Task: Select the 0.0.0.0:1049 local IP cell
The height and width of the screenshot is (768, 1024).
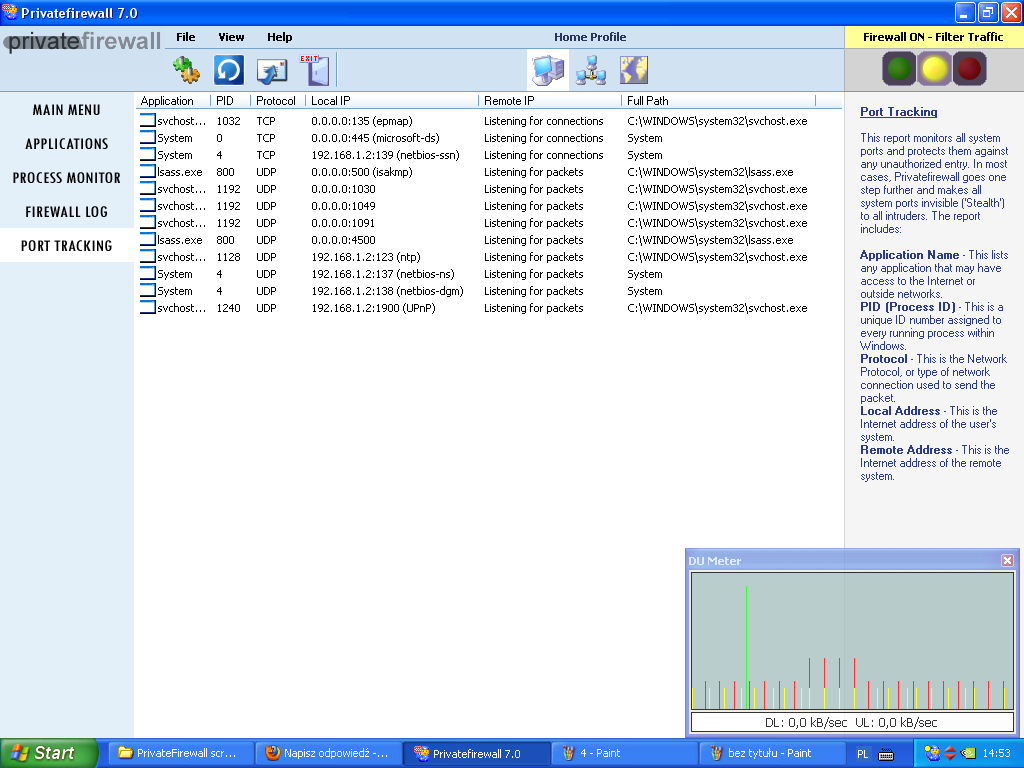Action: pyautogui.click(x=343, y=206)
